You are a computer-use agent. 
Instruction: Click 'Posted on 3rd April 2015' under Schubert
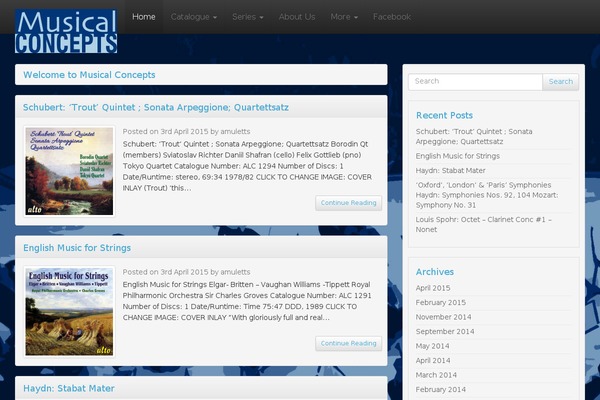click(166, 131)
